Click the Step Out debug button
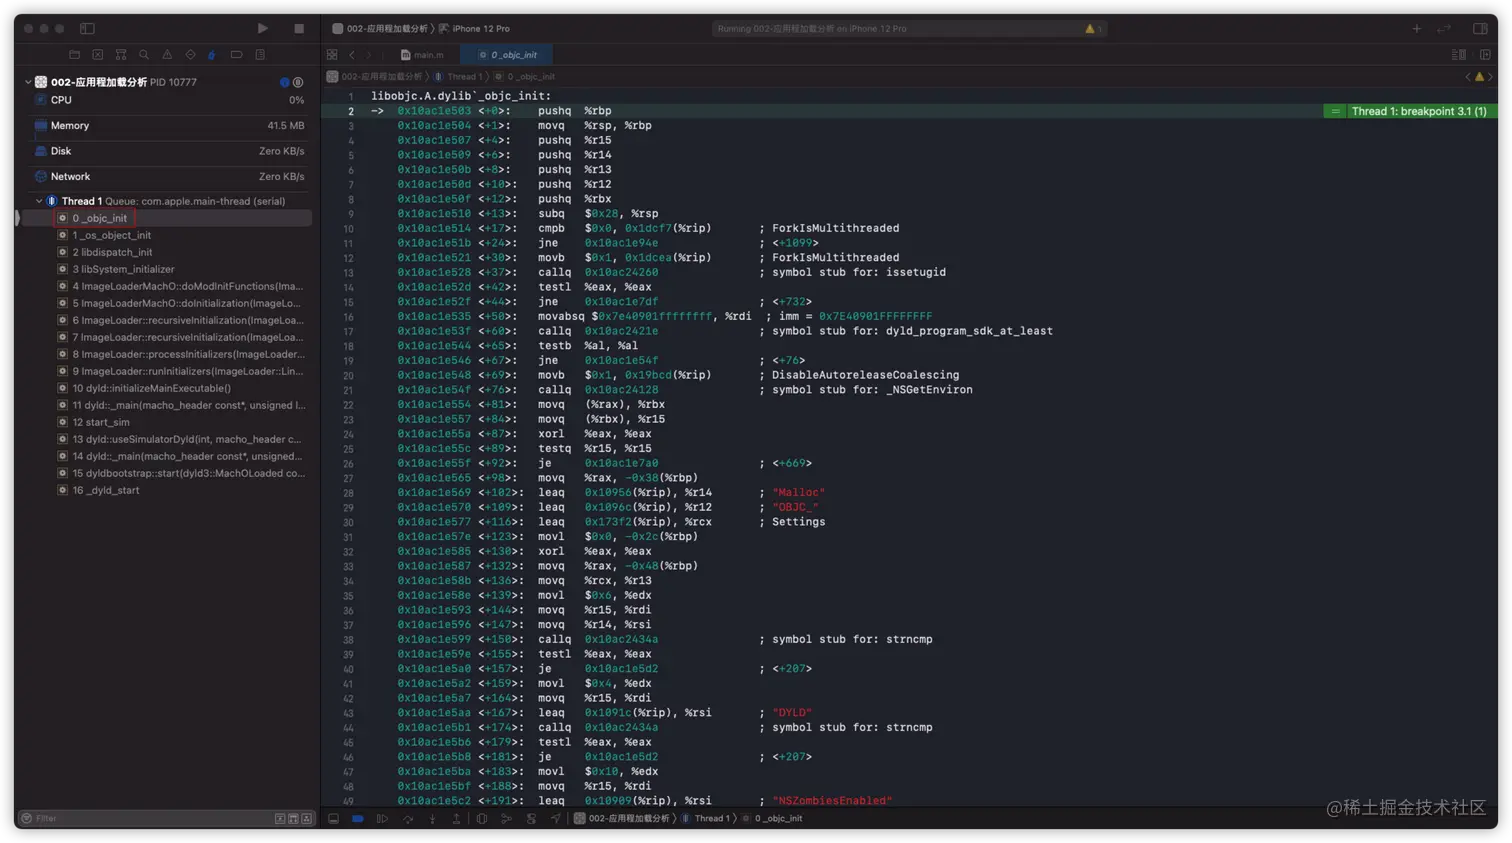 point(456,819)
